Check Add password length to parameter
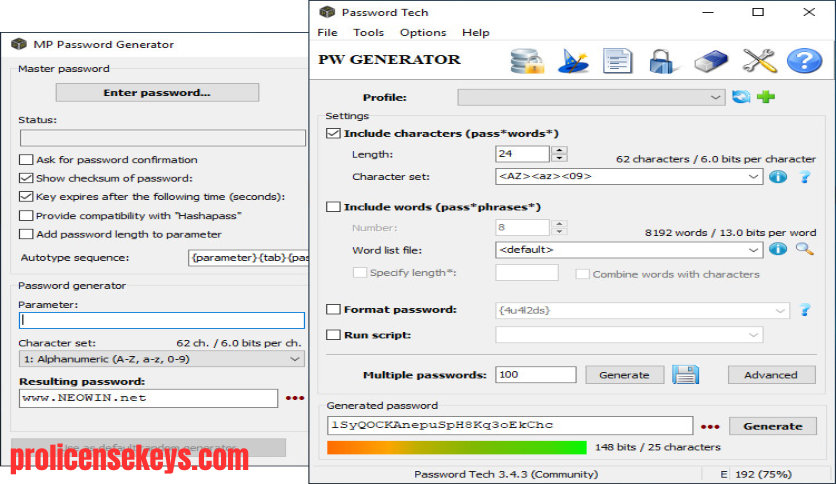Screen dimensions: 836x484 coord(26,234)
